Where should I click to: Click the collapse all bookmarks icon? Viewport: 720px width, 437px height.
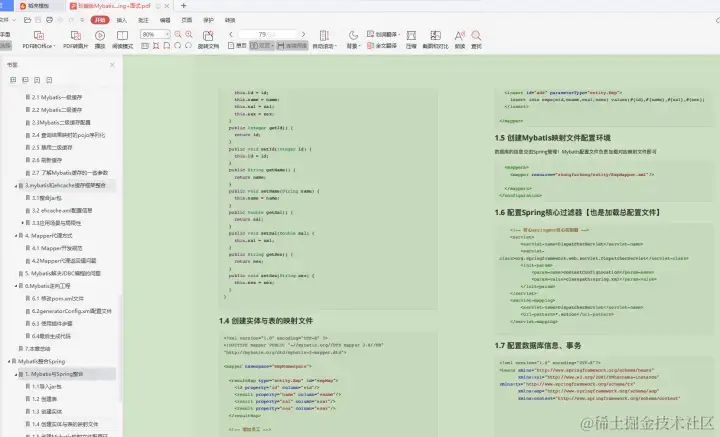[x=25, y=80]
